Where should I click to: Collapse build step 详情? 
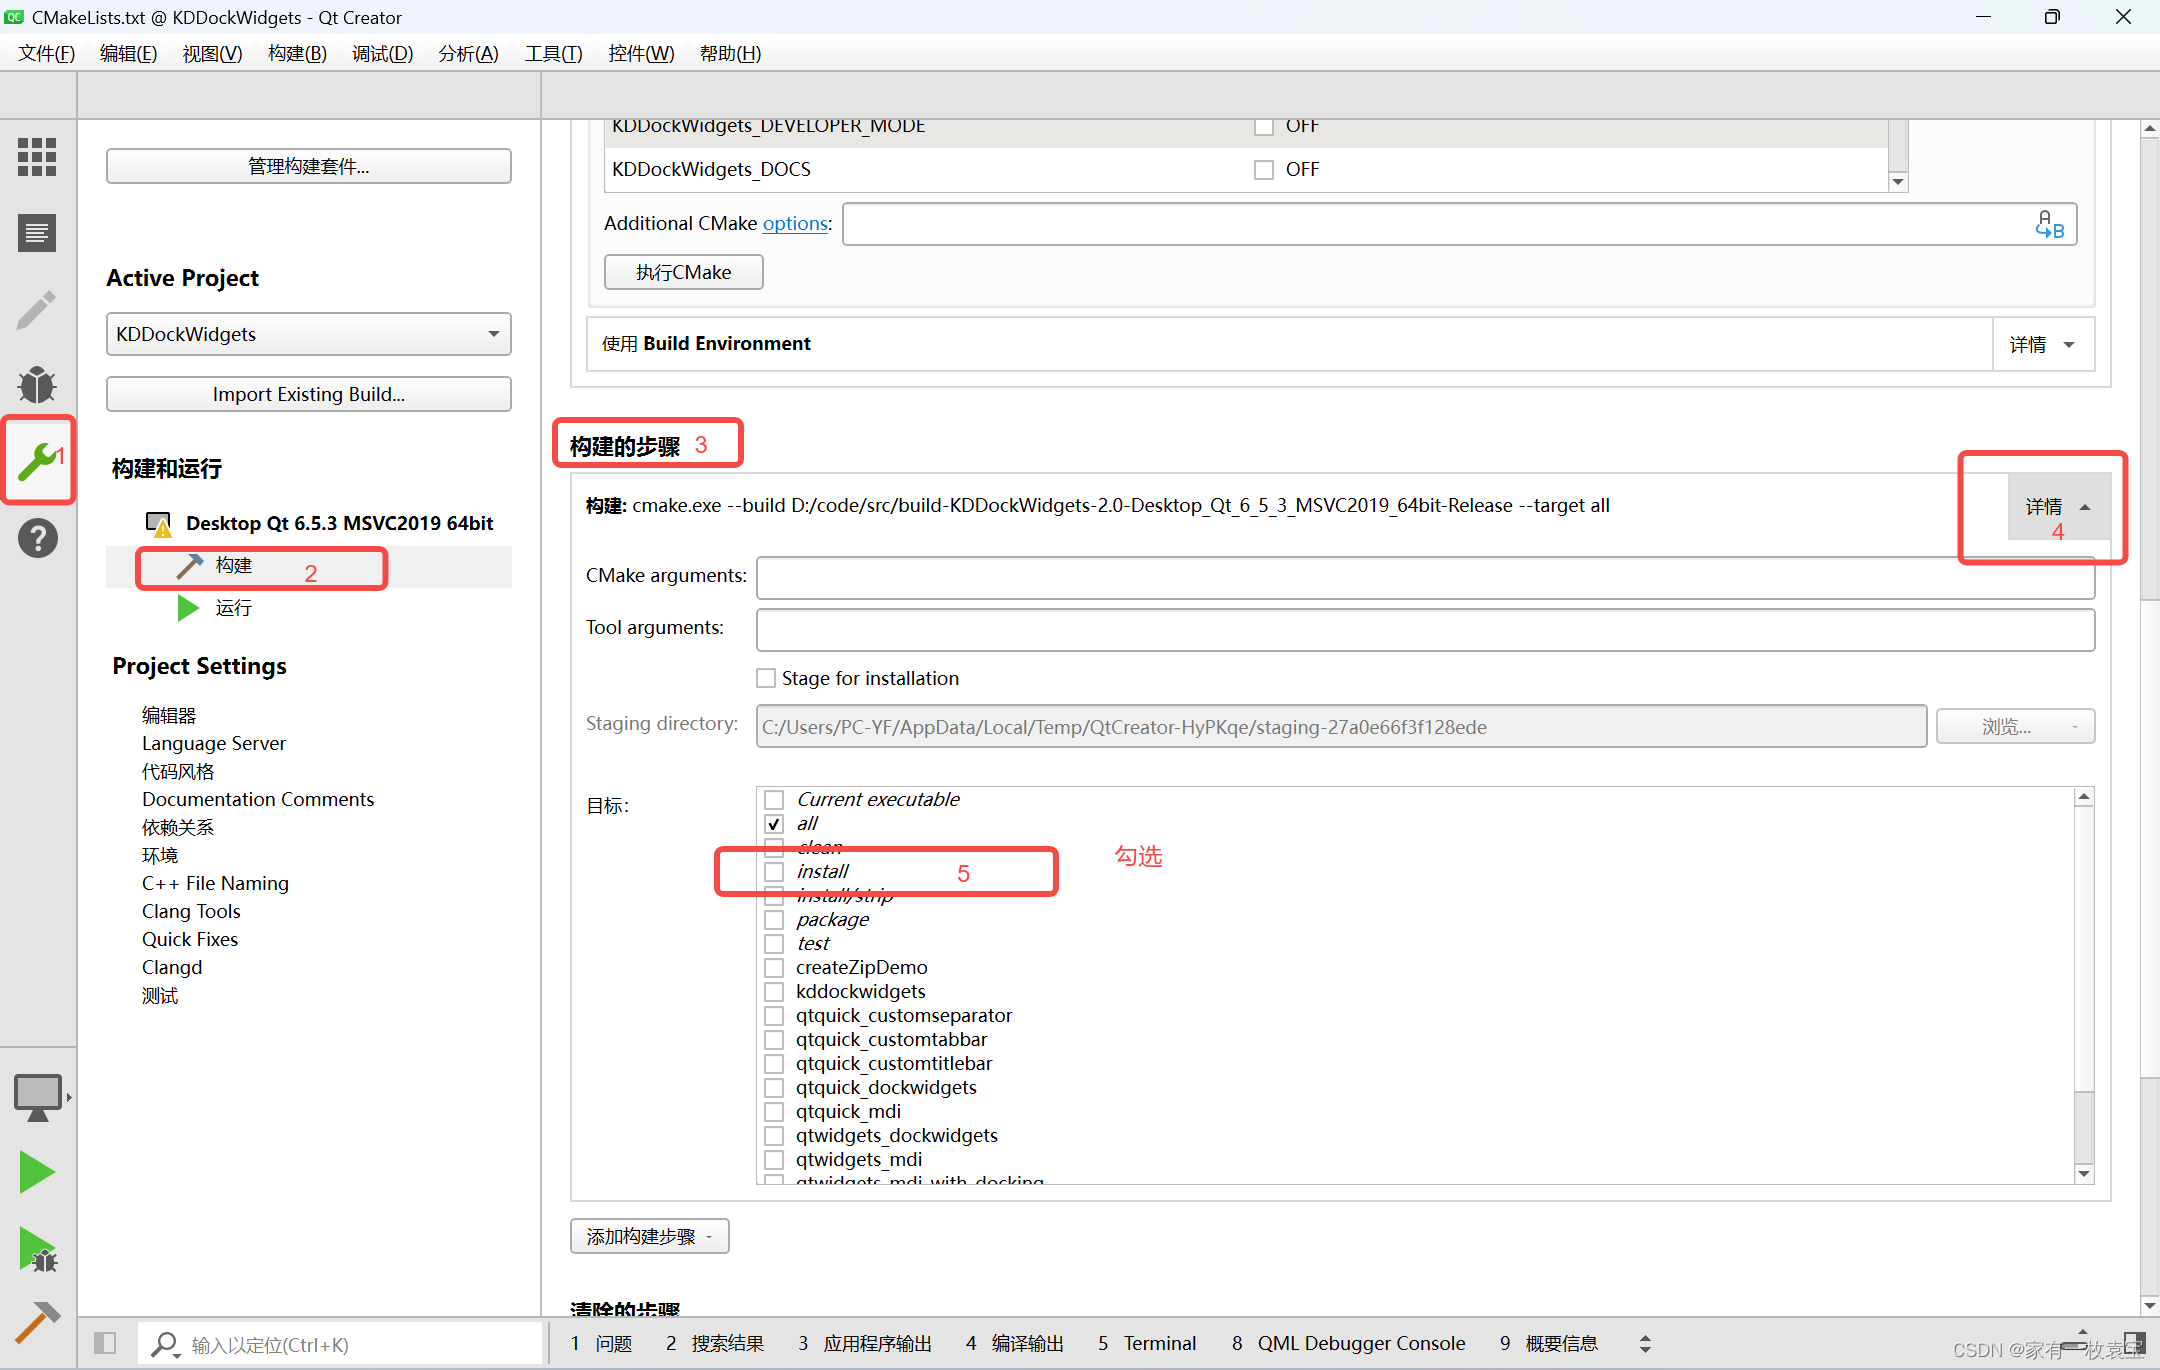click(x=2058, y=507)
